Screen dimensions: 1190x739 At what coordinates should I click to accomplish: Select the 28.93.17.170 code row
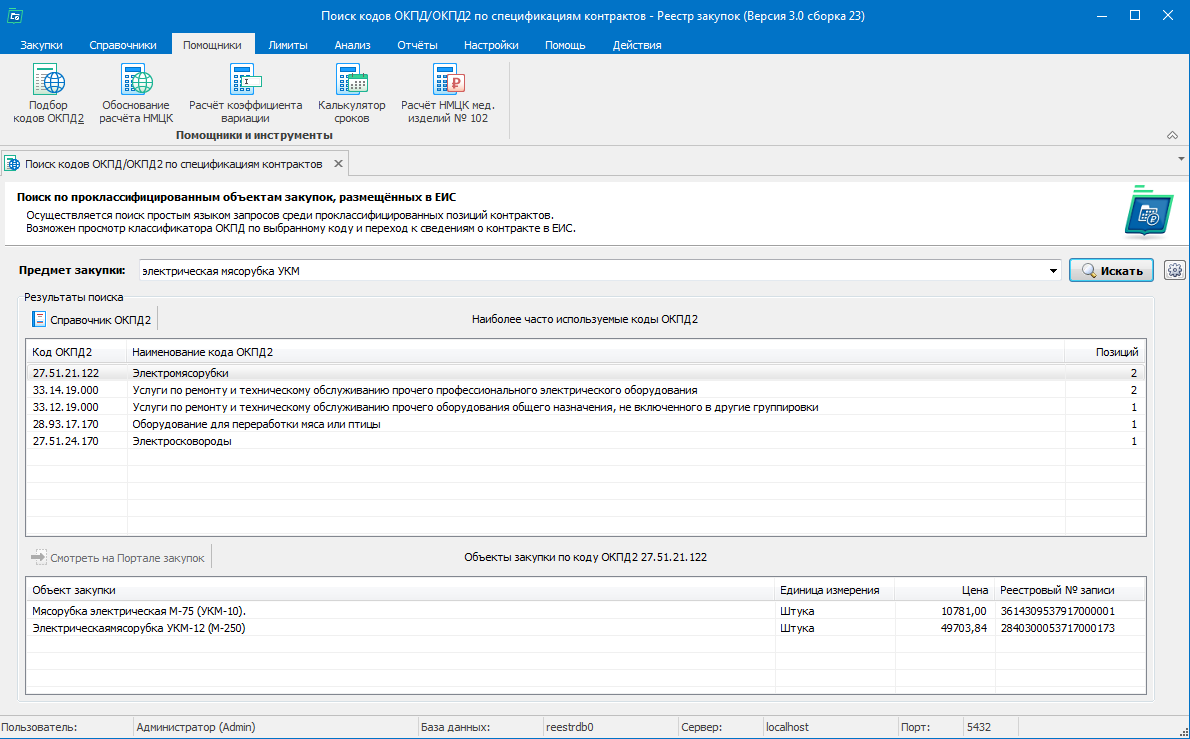pos(586,424)
